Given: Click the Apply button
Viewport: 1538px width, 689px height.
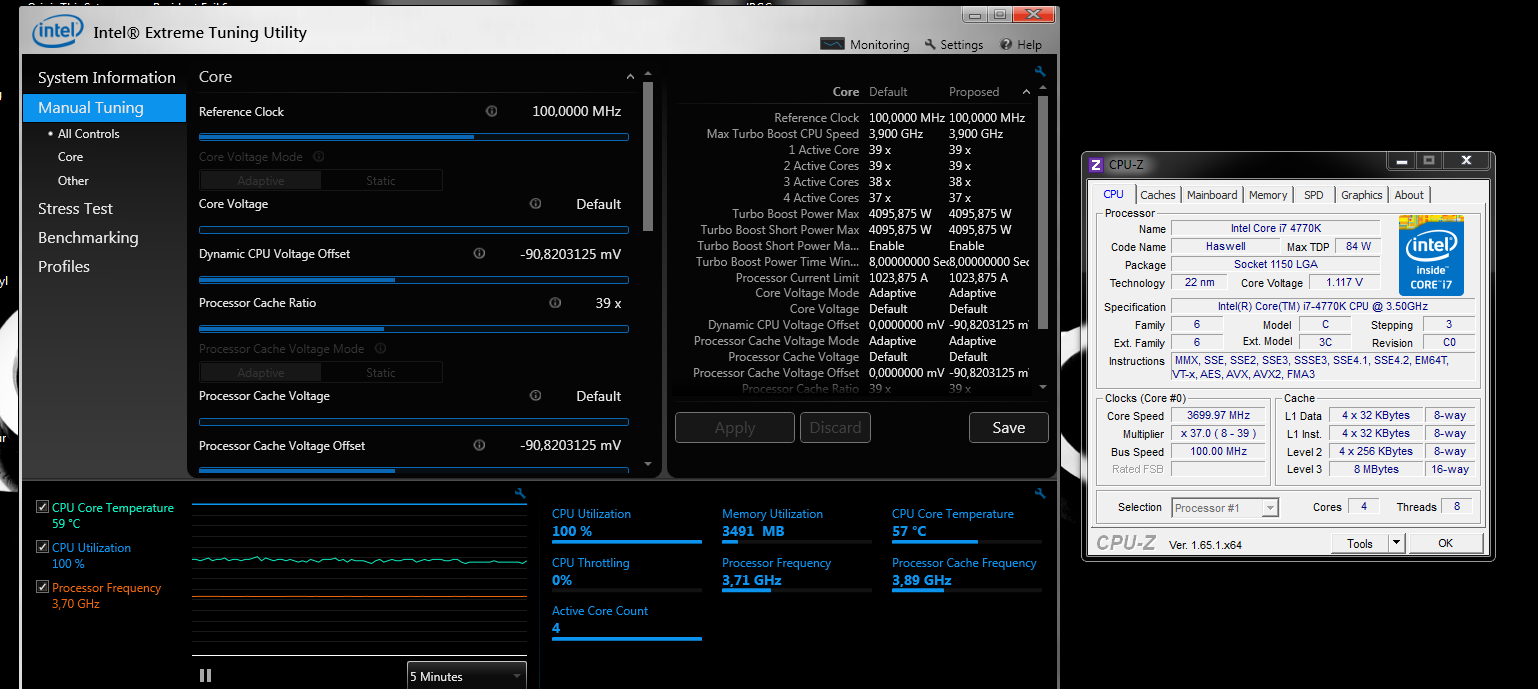Looking at the screenshot, I should coord(735,427).
